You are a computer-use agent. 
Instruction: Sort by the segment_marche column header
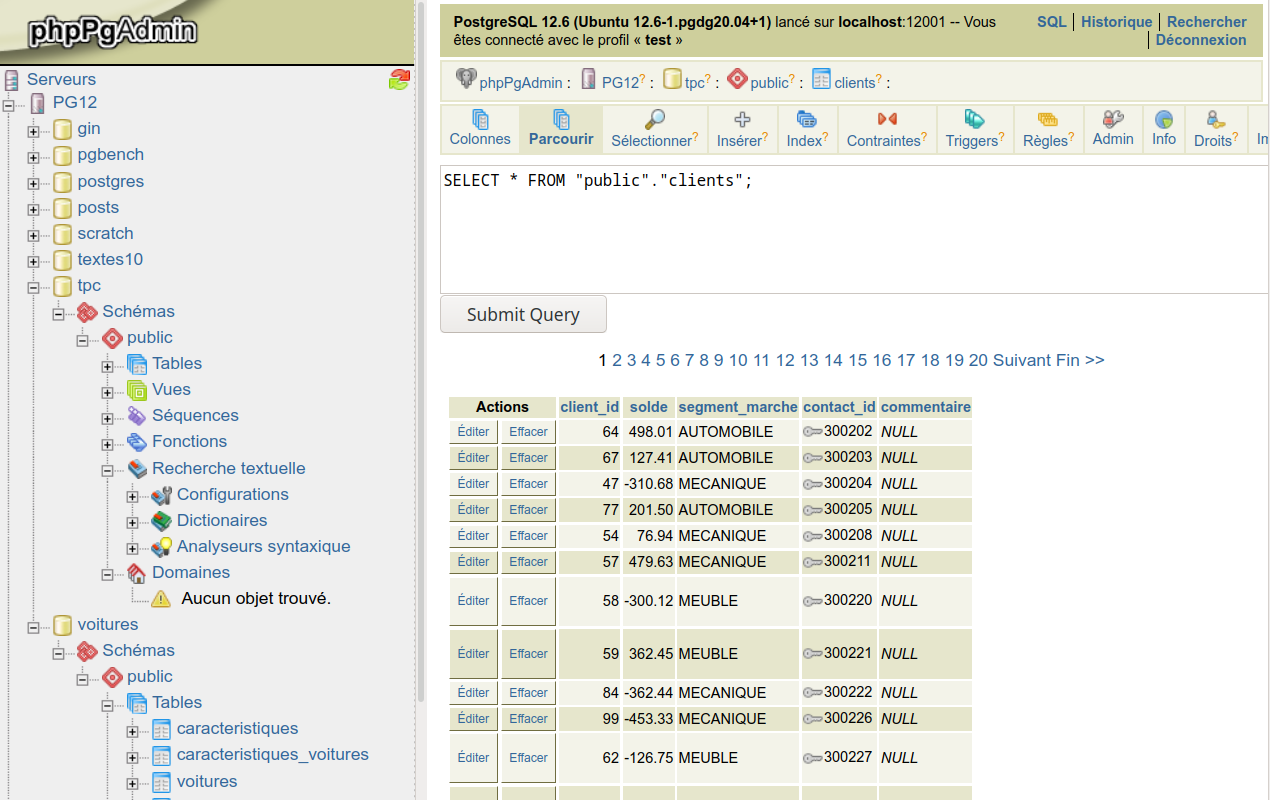click(738, 407)
